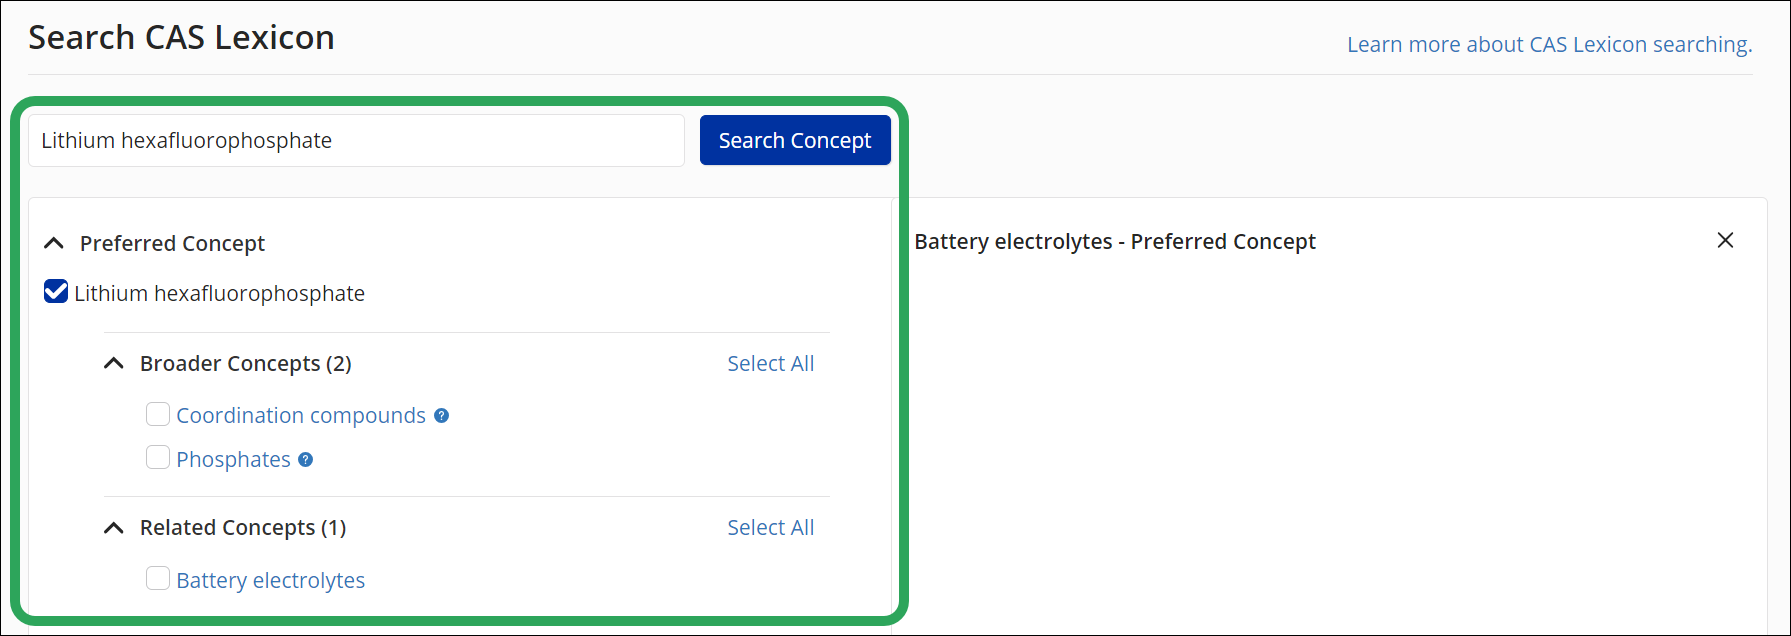
Task: Uncheck the Lithium hexafluorophosphate checkbox
Action: click(x=56, y=292)
